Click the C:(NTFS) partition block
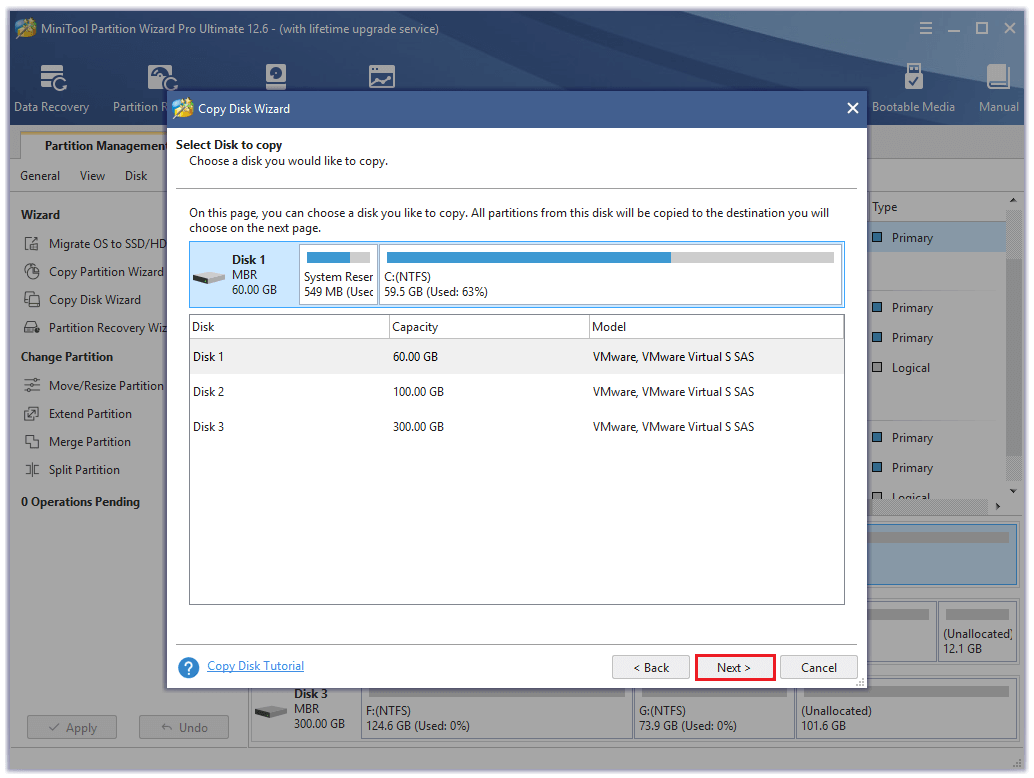 tap(611, 274)
